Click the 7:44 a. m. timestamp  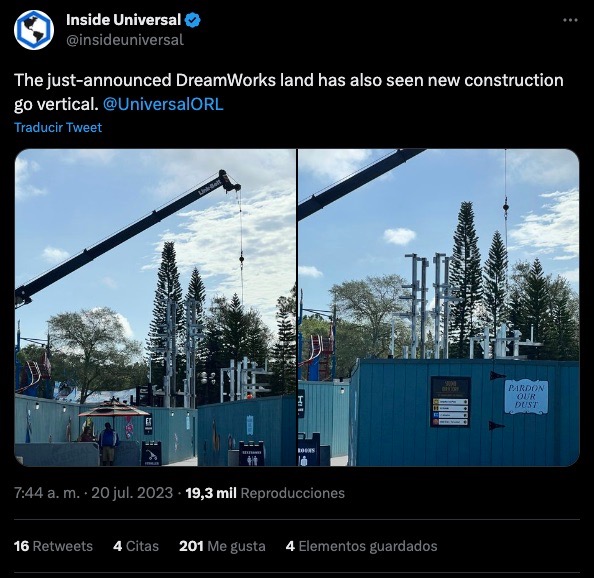click(x=47, y=493)
